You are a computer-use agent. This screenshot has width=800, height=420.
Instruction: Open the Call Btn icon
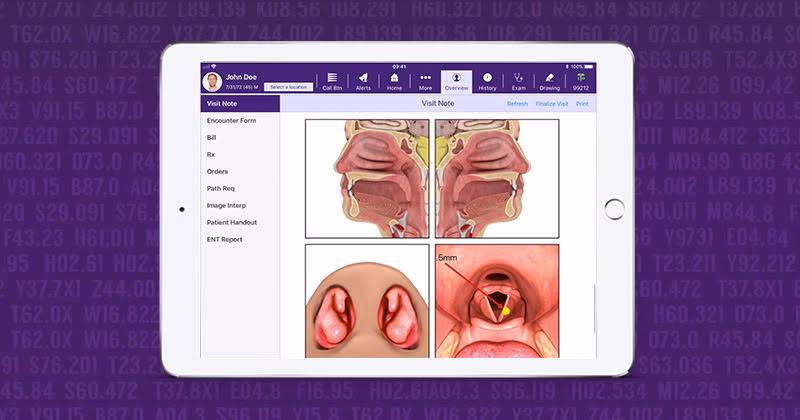click(x=332, y=81)
